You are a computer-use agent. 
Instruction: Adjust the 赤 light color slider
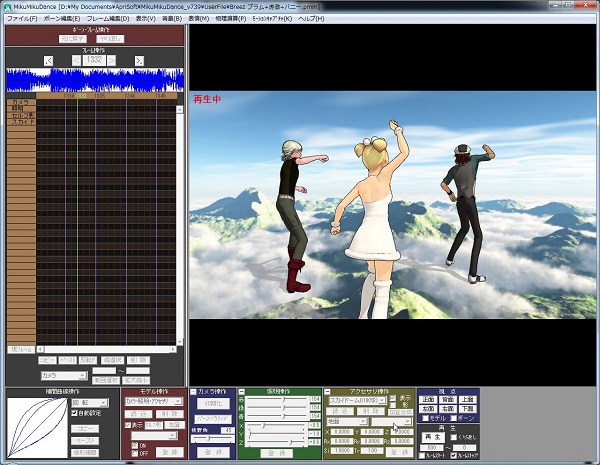pyautogui.click(x=277, y=399)
